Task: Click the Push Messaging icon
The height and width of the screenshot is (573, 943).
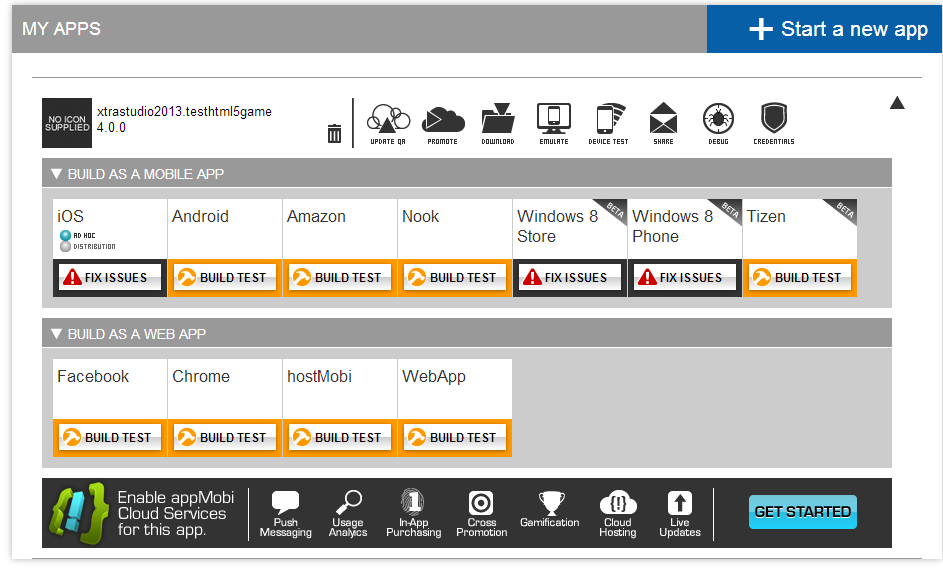Action: (x=286, y=513)
